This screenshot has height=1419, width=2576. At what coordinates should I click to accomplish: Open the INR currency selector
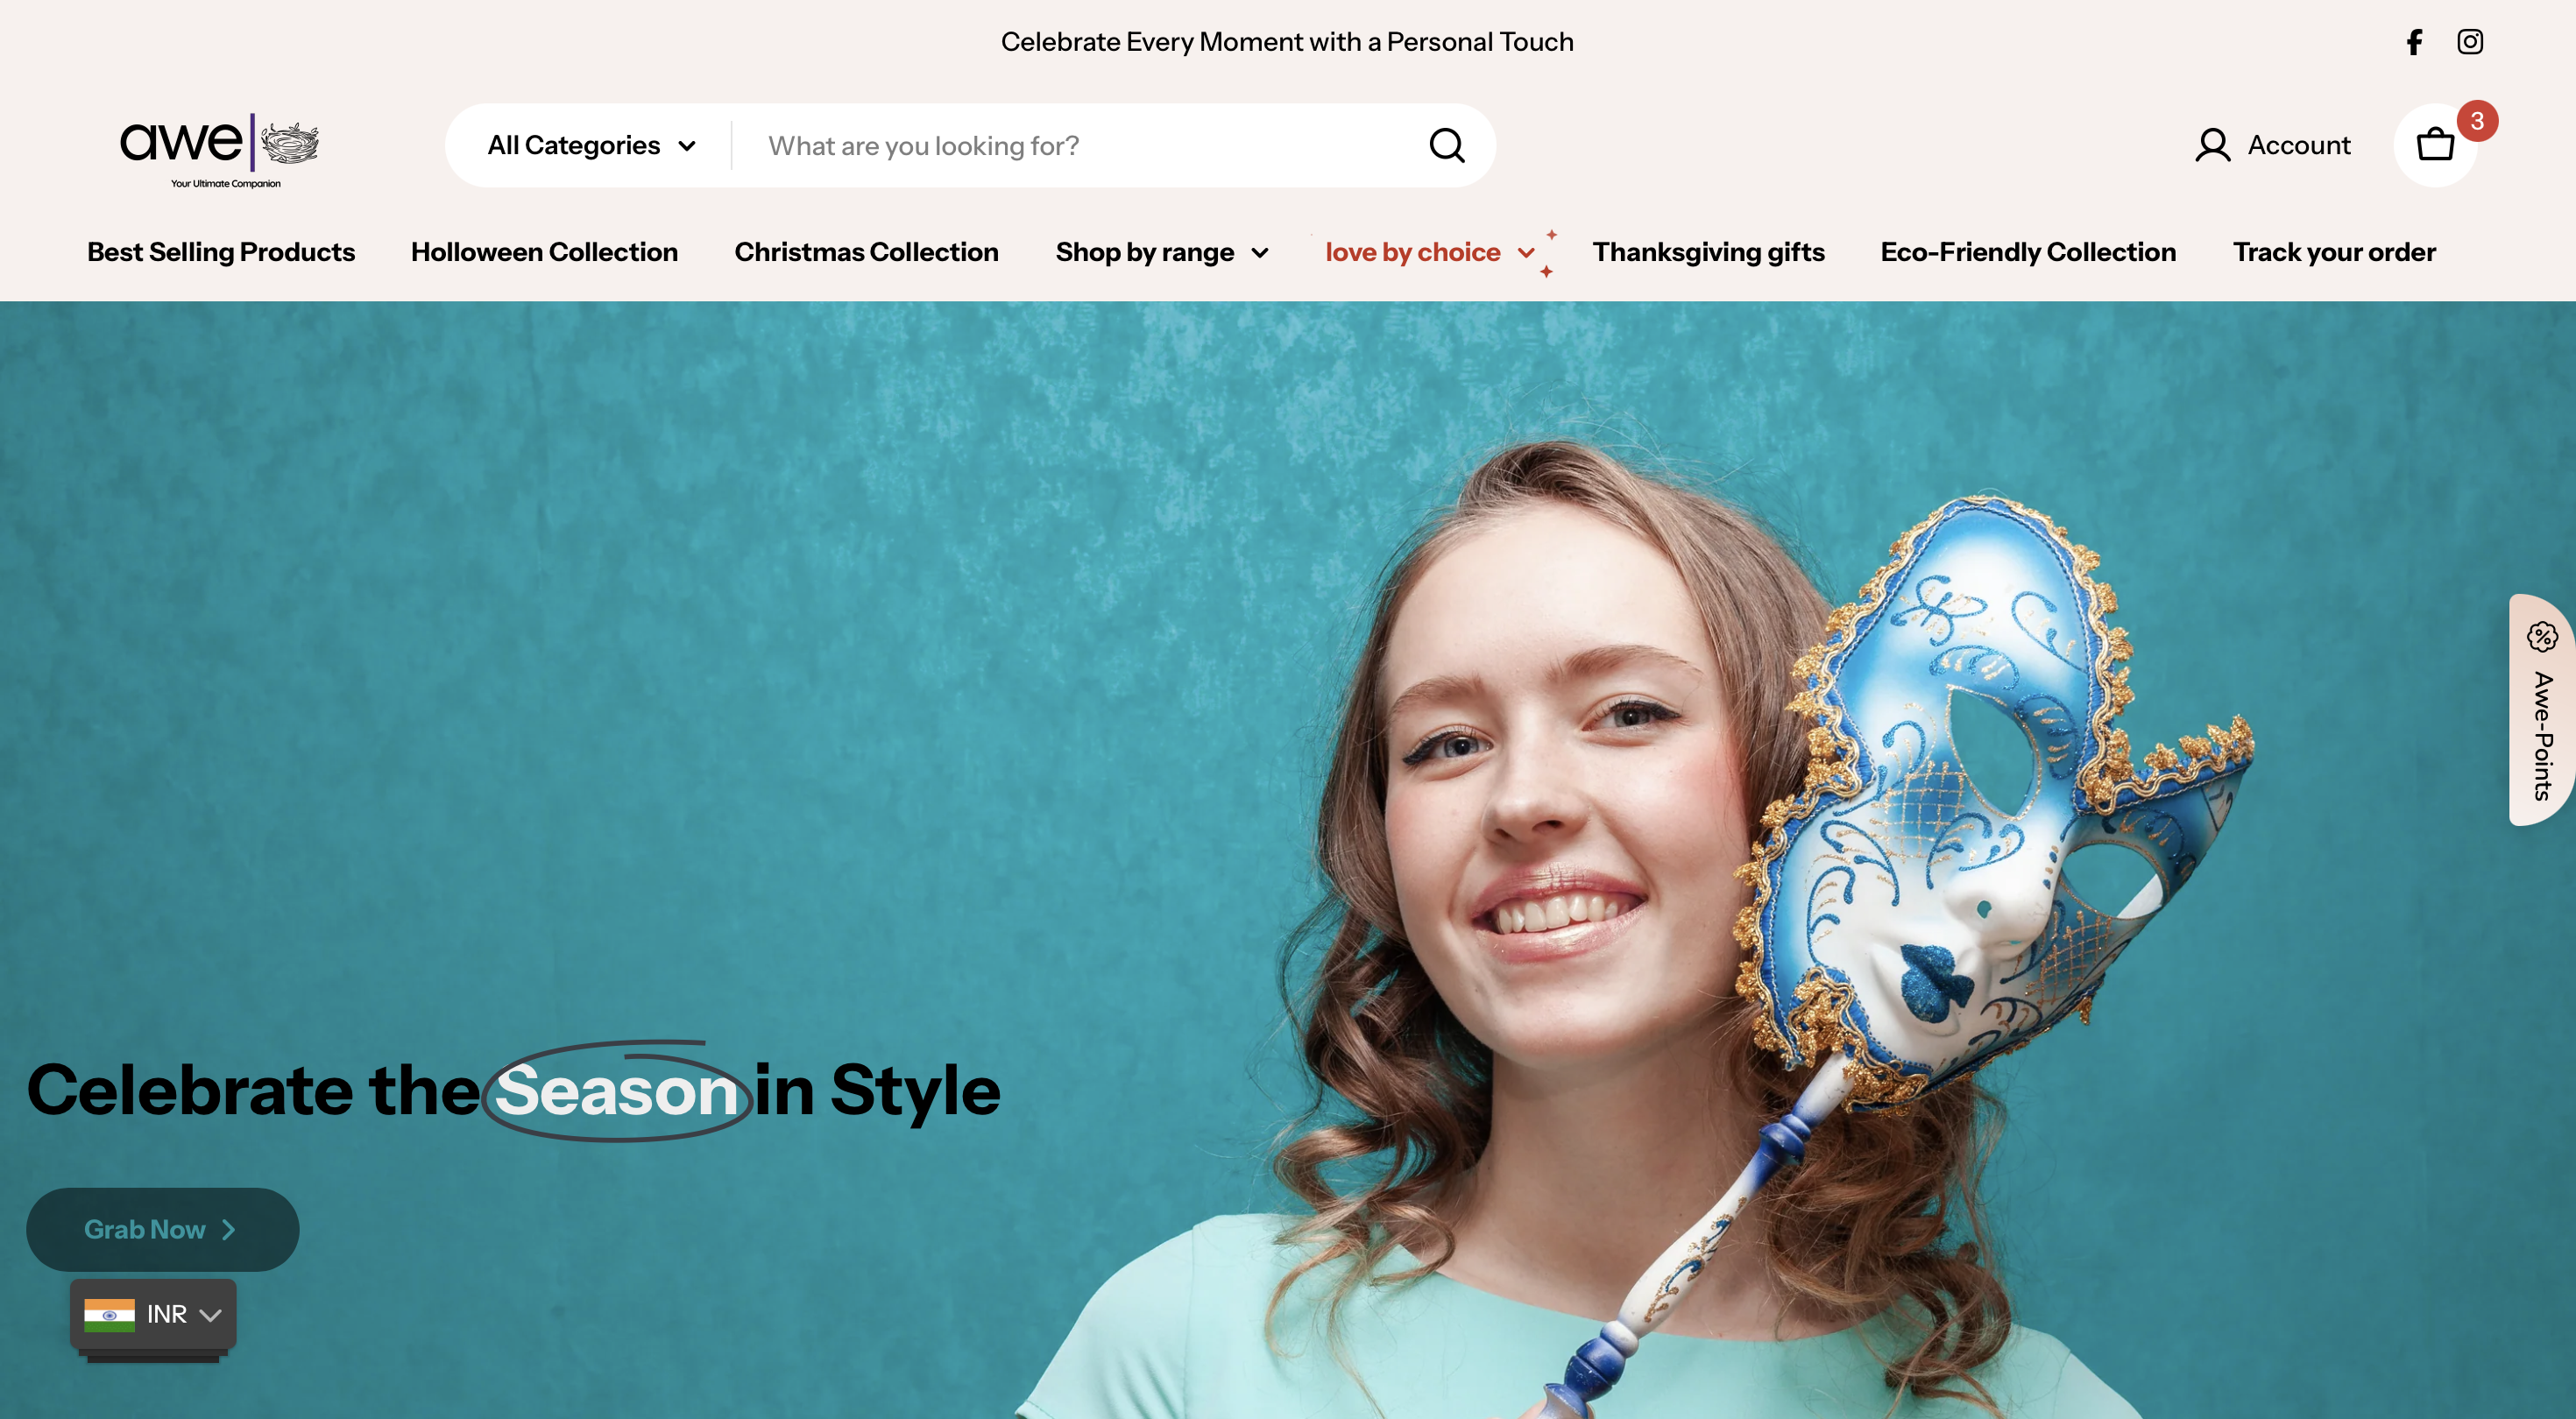tap(153, 1315)
